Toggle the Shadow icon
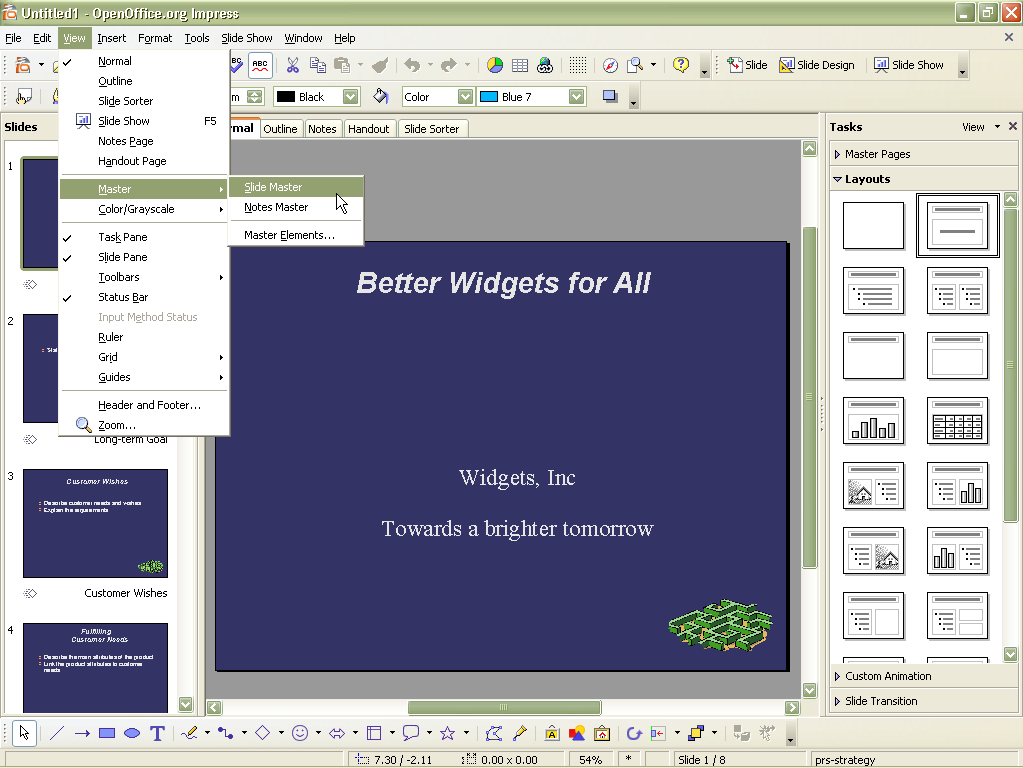This screenshot has width=1023, height=768. 610,97
